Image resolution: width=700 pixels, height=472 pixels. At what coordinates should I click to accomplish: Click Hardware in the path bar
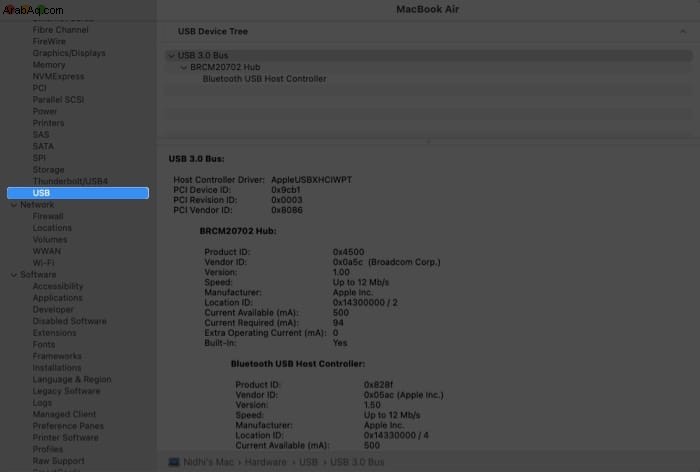(265, 462)
